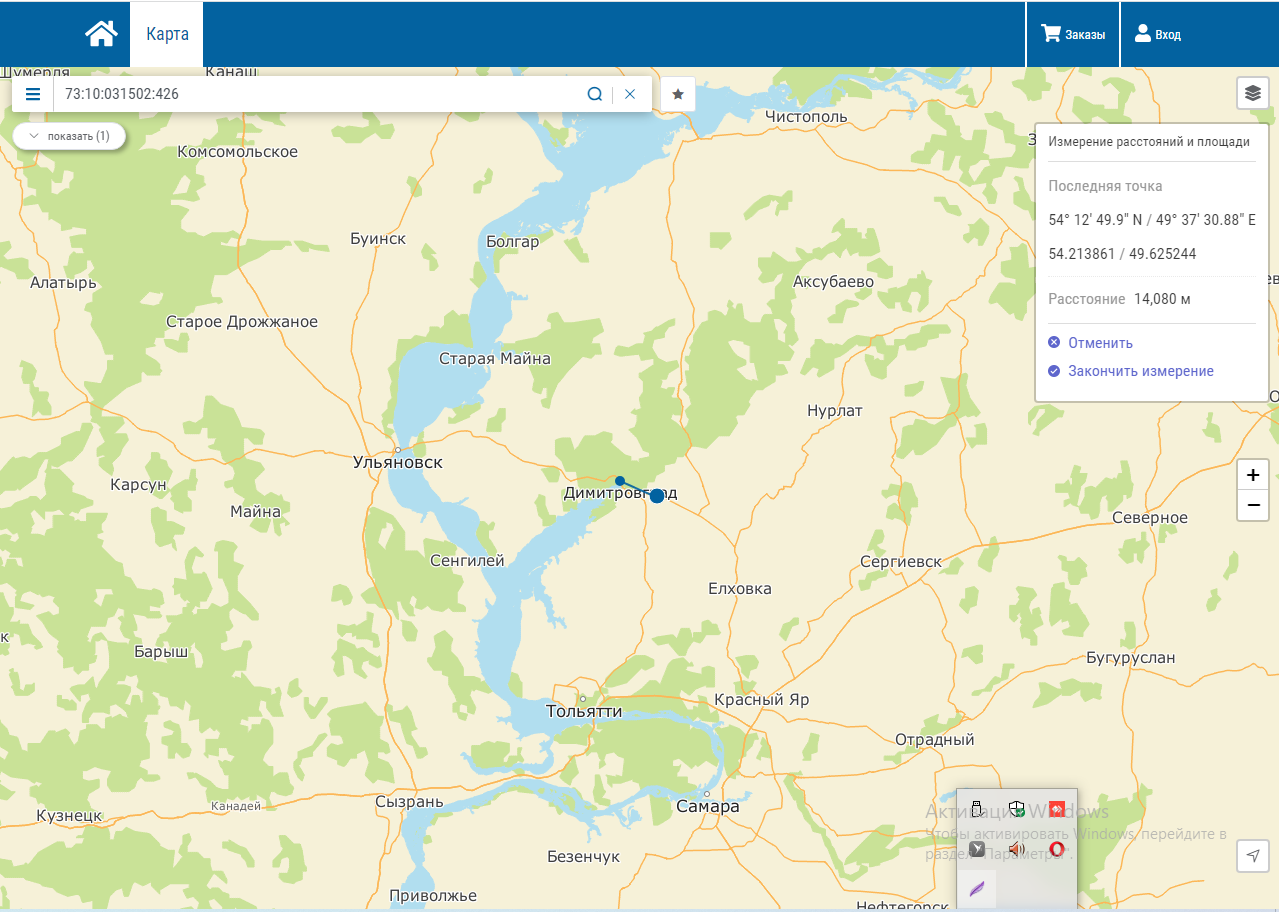1279x912 pixels.
Task: Clear the search field with X
Action: [x=630, y=94]
